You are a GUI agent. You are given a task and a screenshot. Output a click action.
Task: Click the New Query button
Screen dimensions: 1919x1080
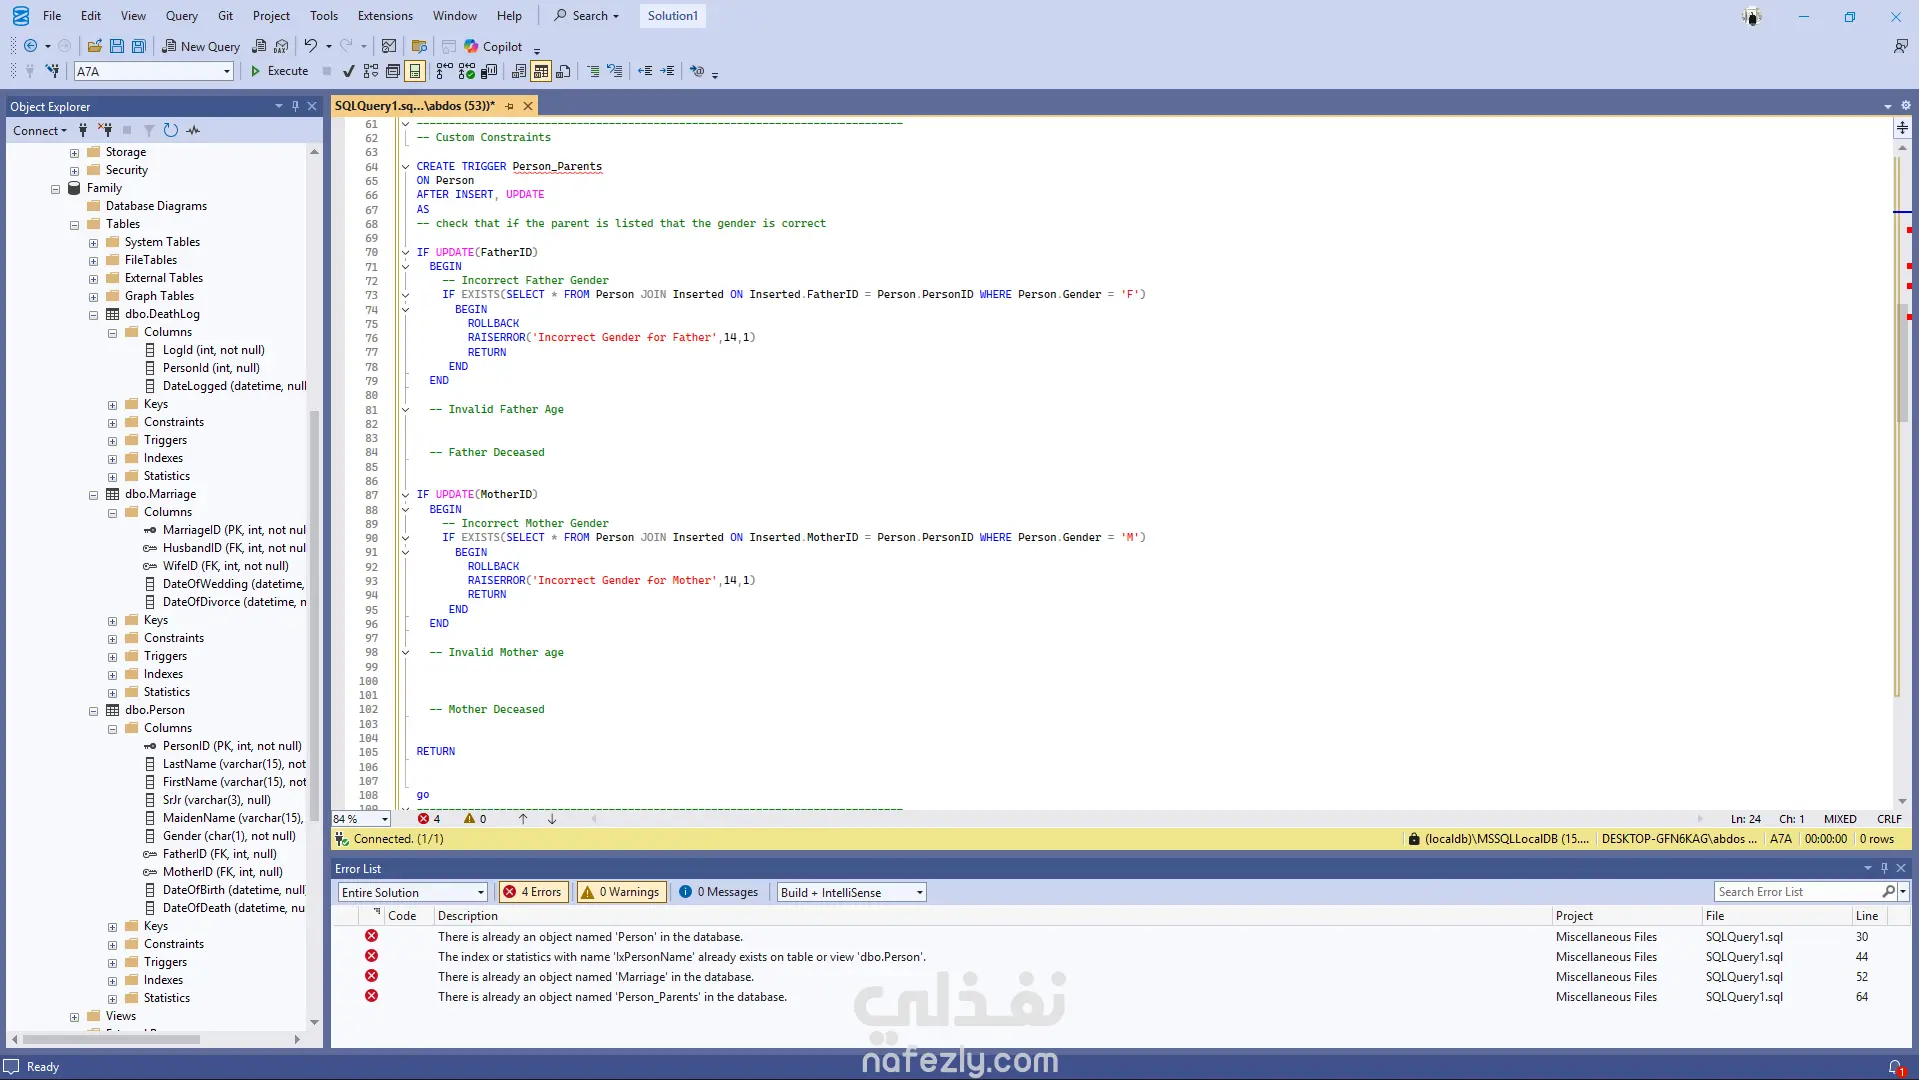[201, 46]
